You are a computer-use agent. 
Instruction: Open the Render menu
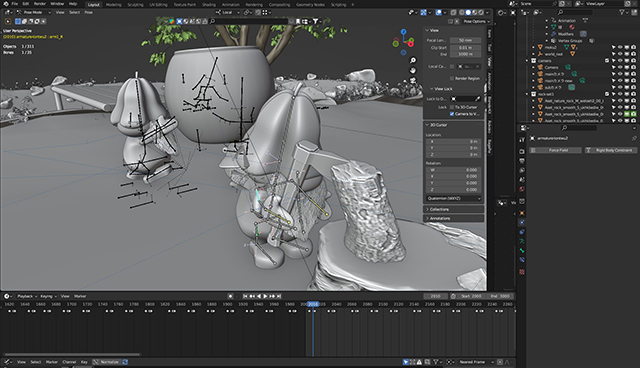point(40,4)
